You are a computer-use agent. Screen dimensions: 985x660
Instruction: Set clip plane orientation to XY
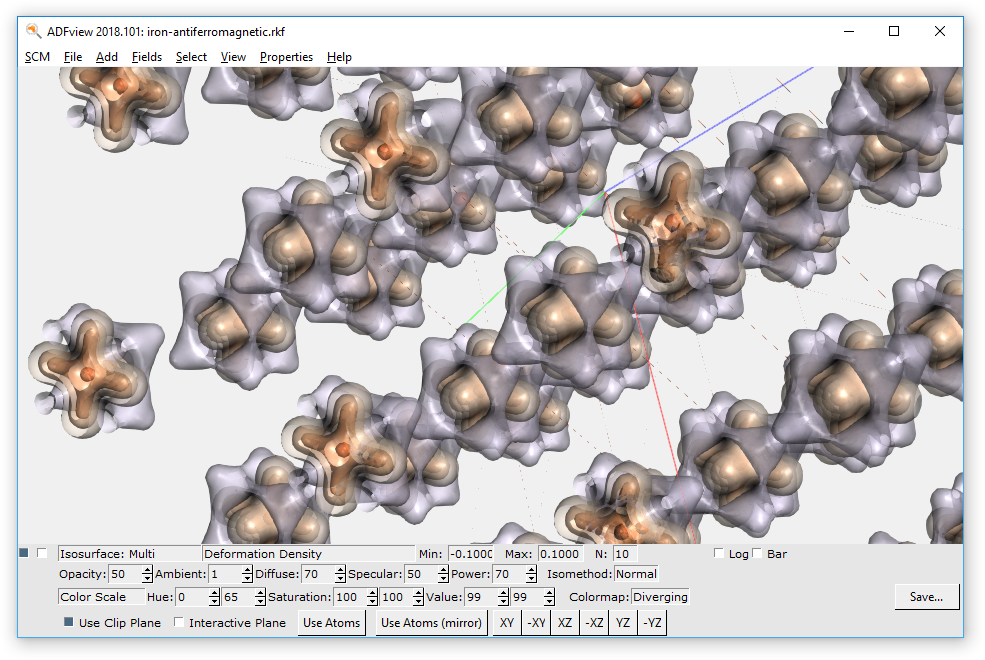[506, 622]
